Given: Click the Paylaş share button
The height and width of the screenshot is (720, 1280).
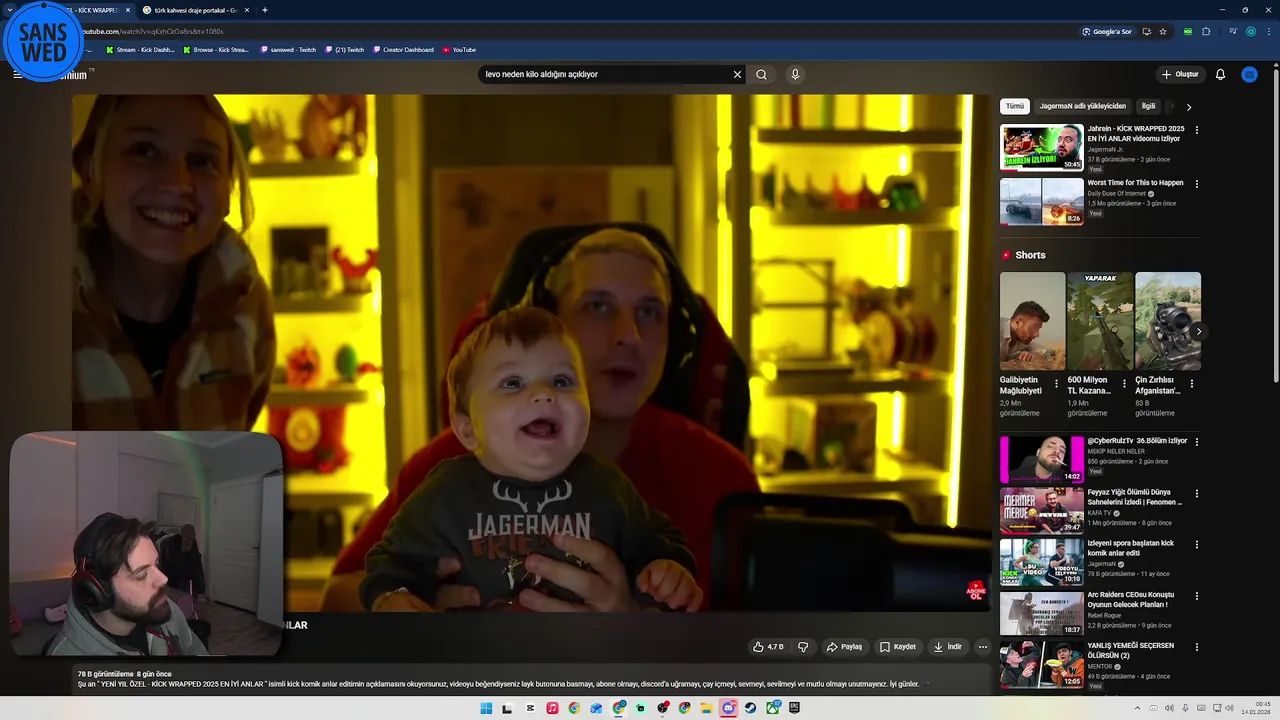Looking at the screenshot, I should tap(844, 647).
